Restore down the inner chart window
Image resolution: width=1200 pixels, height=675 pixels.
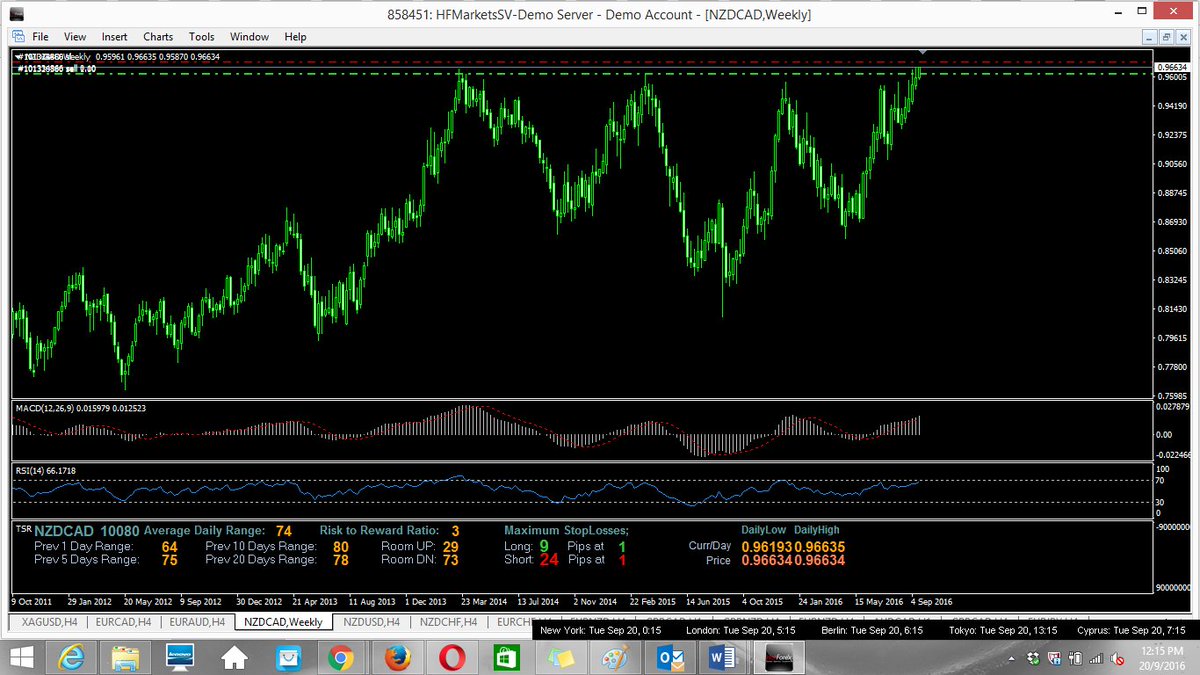point(1168,37)
